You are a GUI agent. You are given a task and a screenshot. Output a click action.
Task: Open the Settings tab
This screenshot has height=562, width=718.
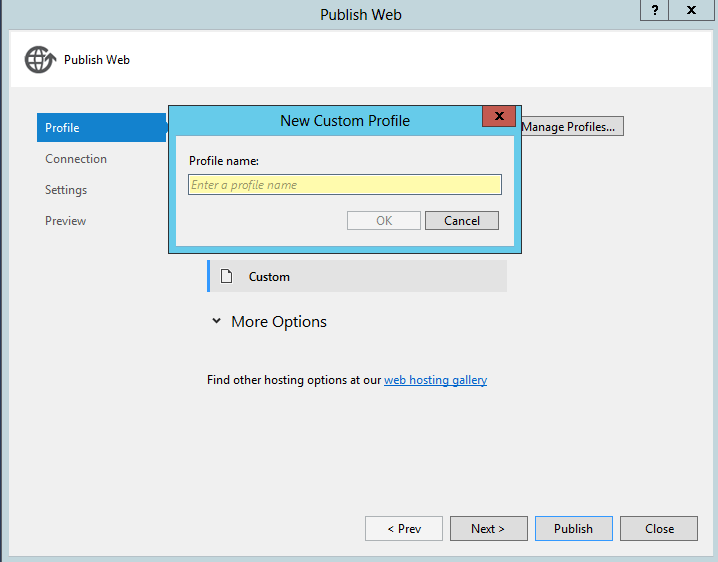point(66,190)
